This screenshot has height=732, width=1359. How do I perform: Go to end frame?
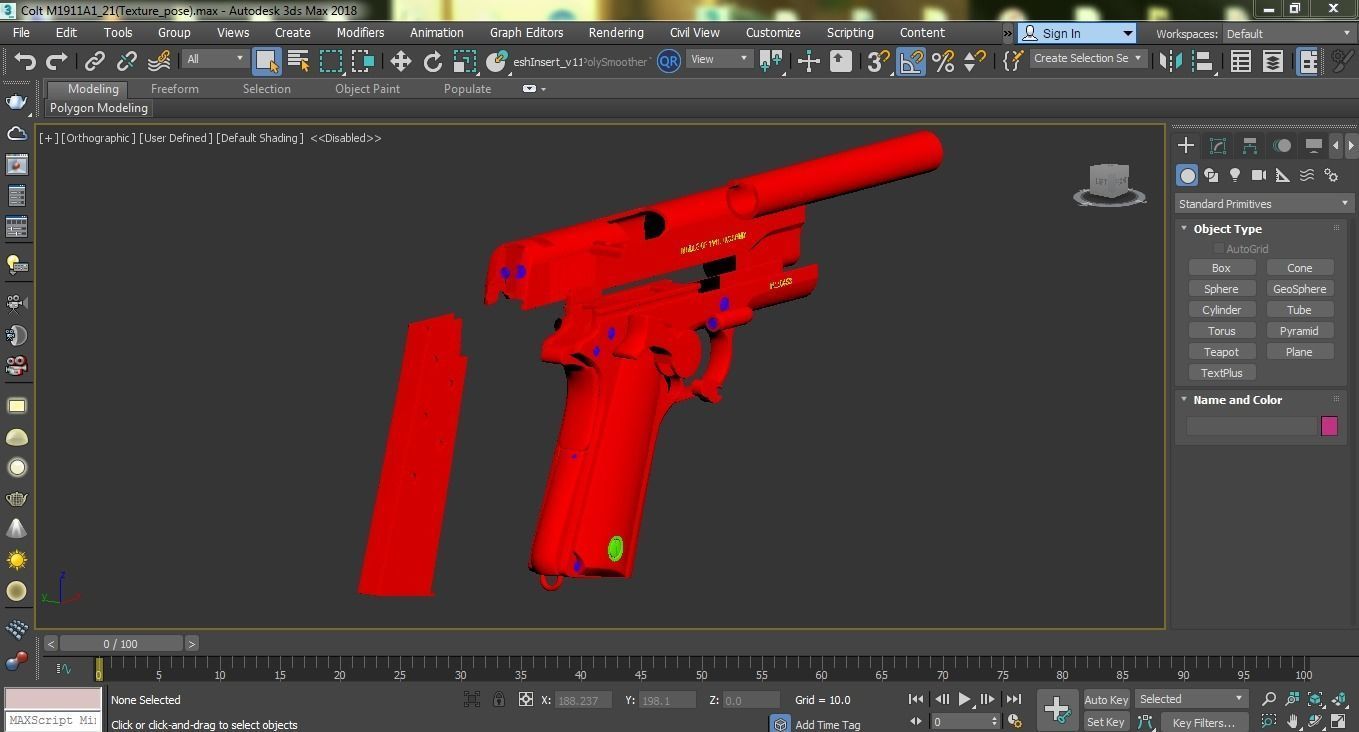(x=1013, y=700)
